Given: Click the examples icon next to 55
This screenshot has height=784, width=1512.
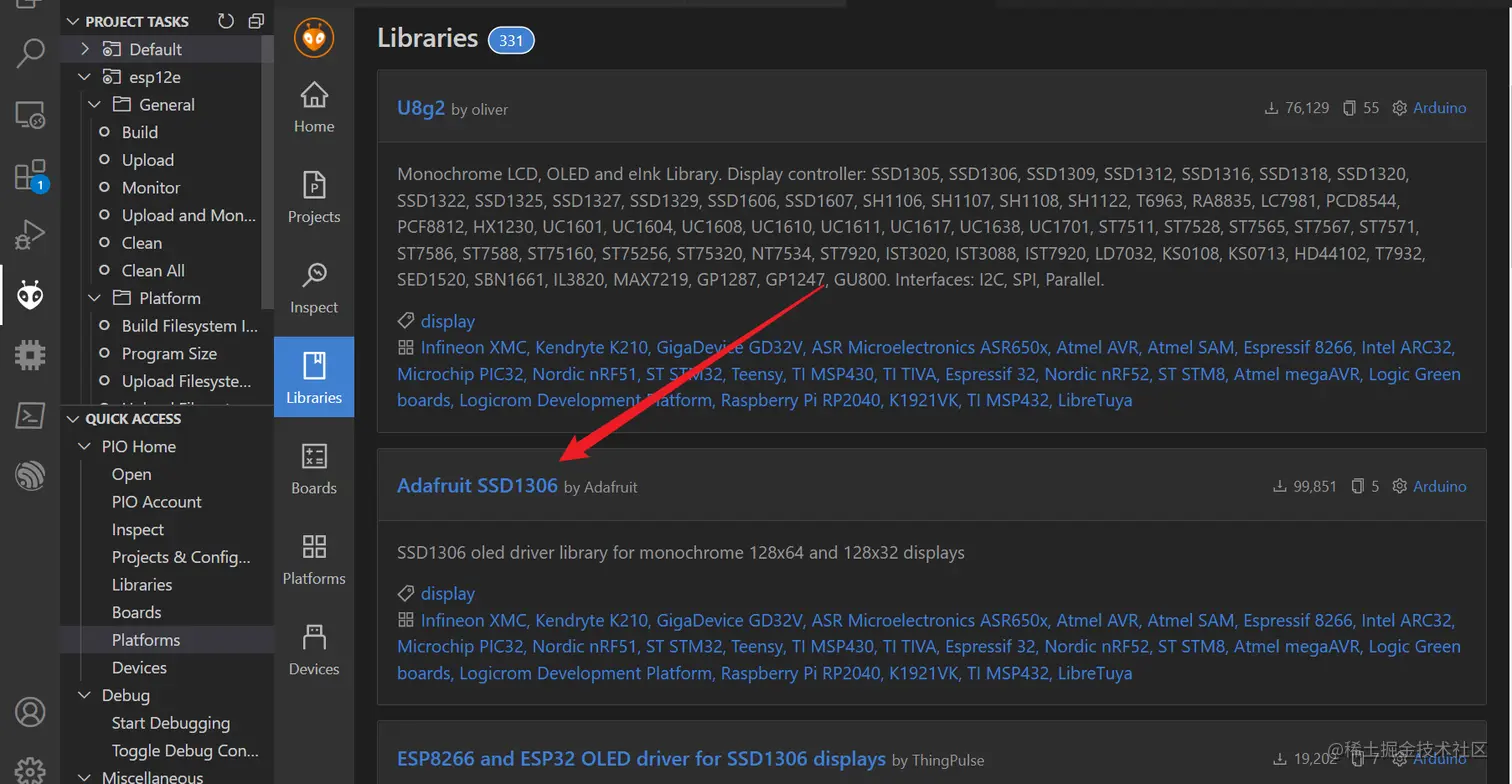Looking at the screenshot, I should coord(1349,108).
